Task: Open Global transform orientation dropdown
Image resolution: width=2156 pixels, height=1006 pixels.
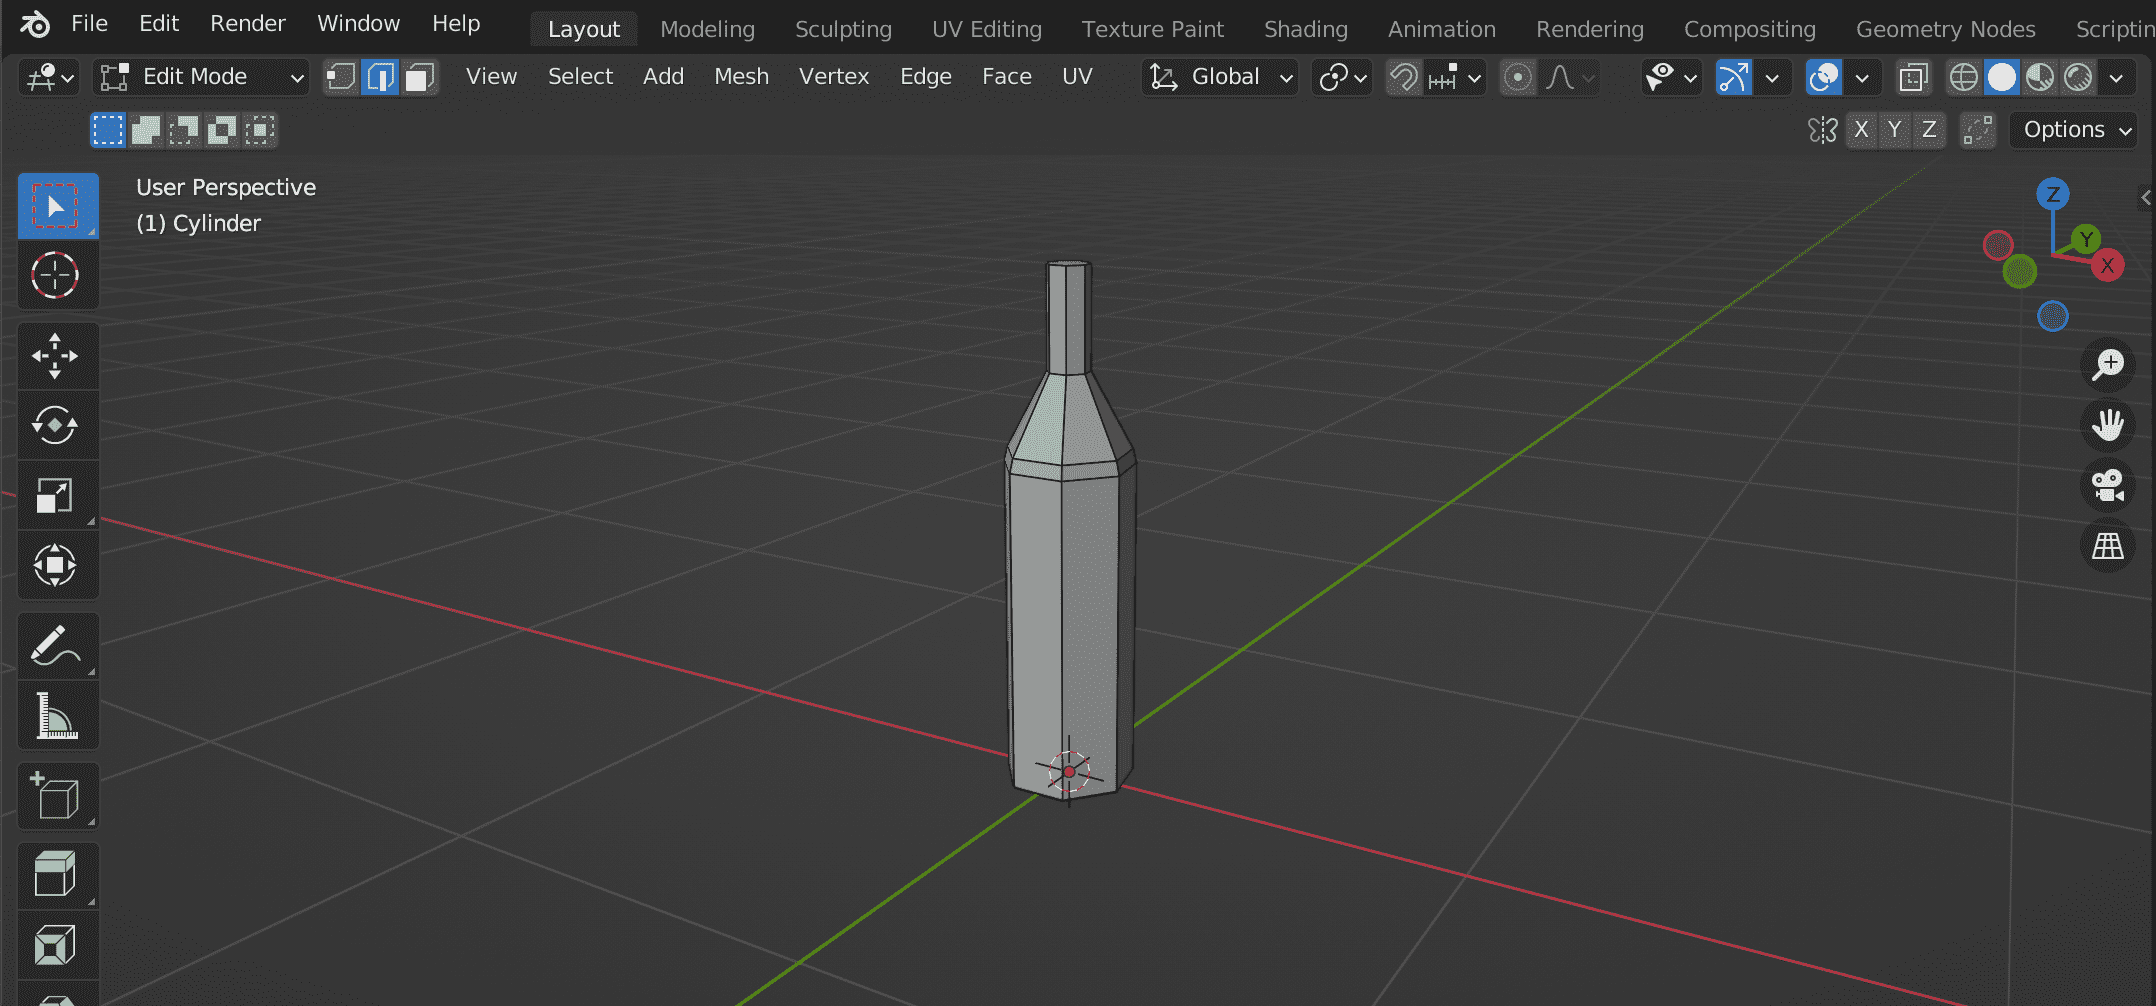Action: [1220, 77]
